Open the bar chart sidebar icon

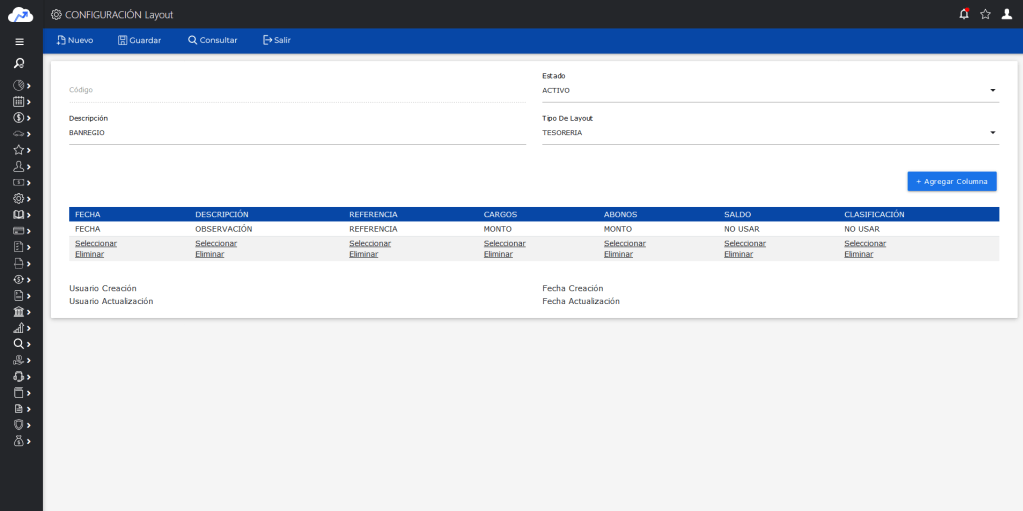tap(18, 328)
